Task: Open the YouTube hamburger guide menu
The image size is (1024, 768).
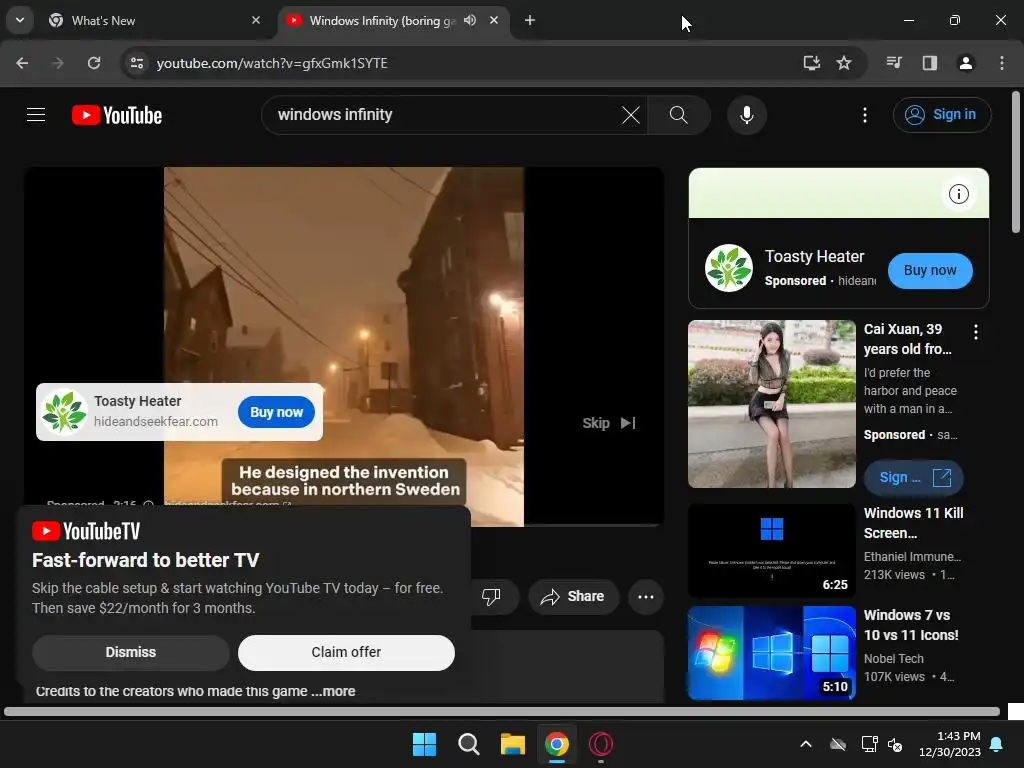Action: click(36, 115)
